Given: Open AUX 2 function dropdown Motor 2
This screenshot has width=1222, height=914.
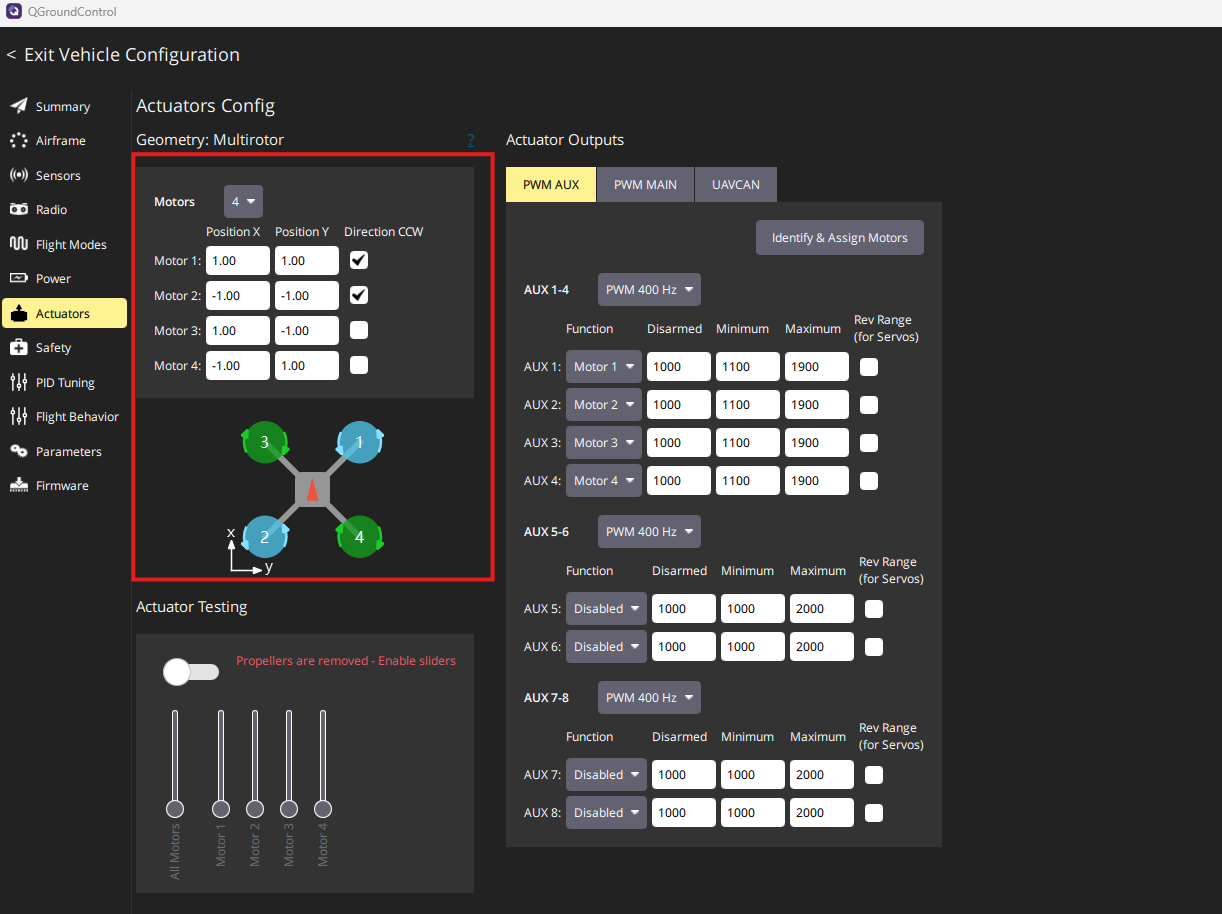Looking at the screenshot, I should pos(603,405).
